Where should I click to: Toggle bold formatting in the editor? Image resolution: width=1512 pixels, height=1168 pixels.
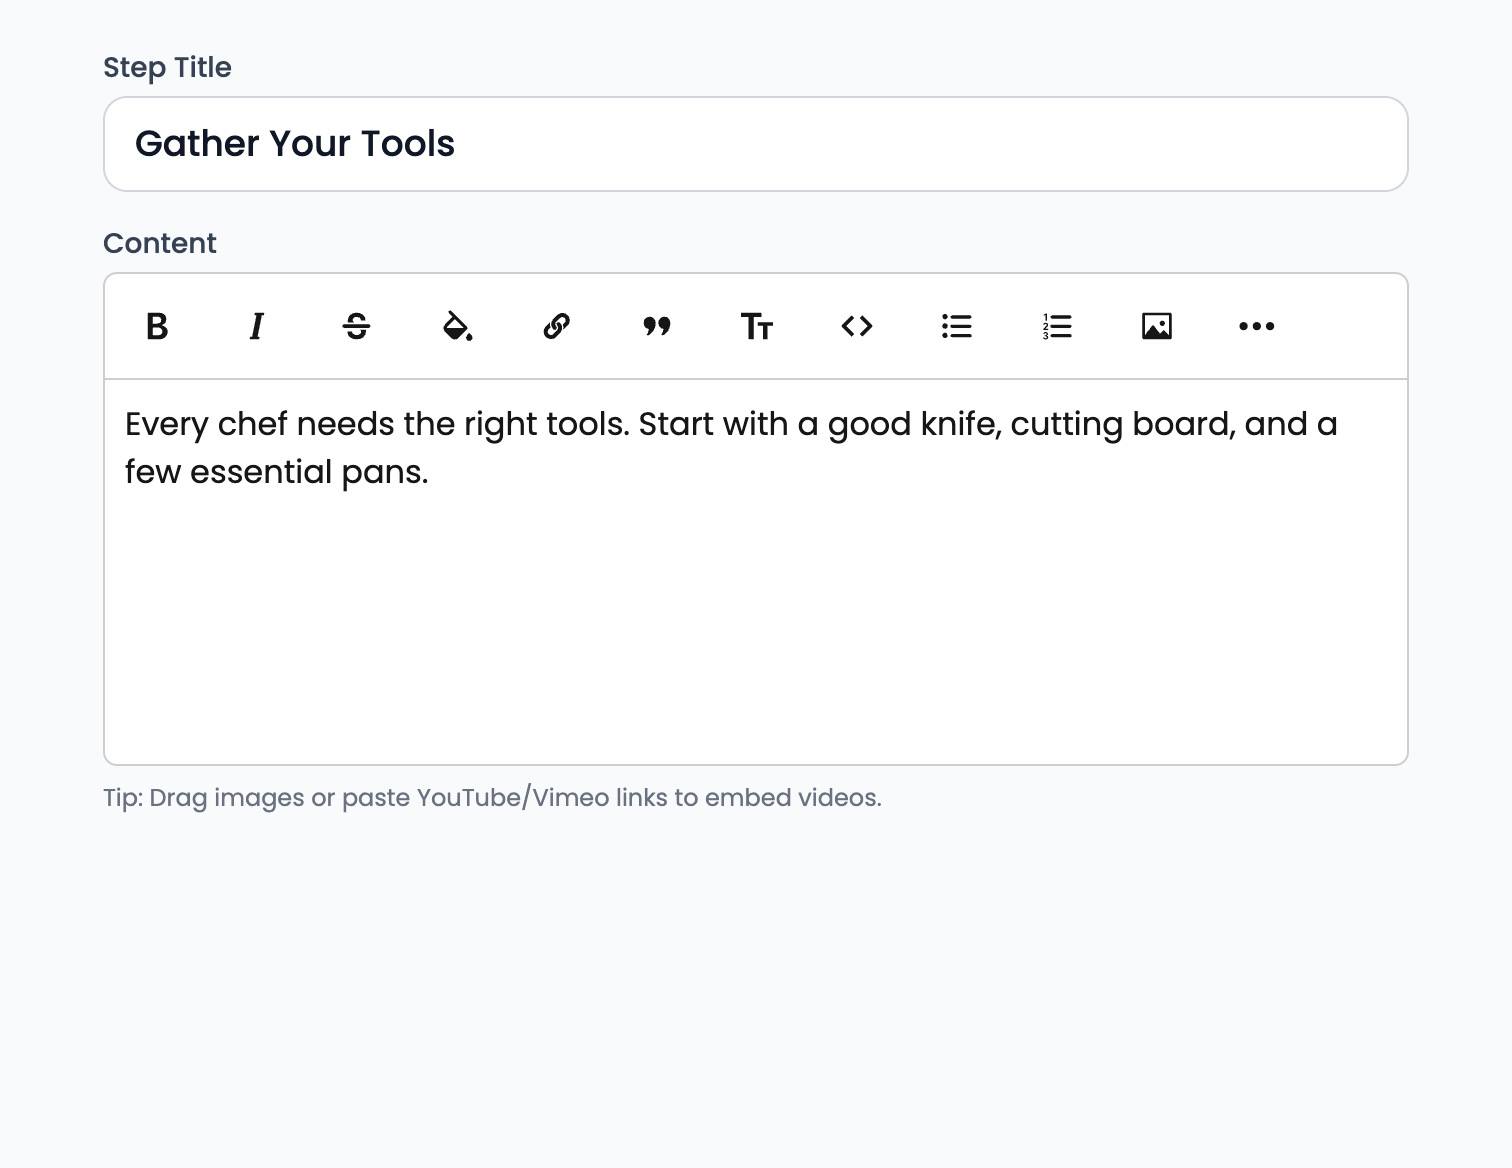coord(156,326)
